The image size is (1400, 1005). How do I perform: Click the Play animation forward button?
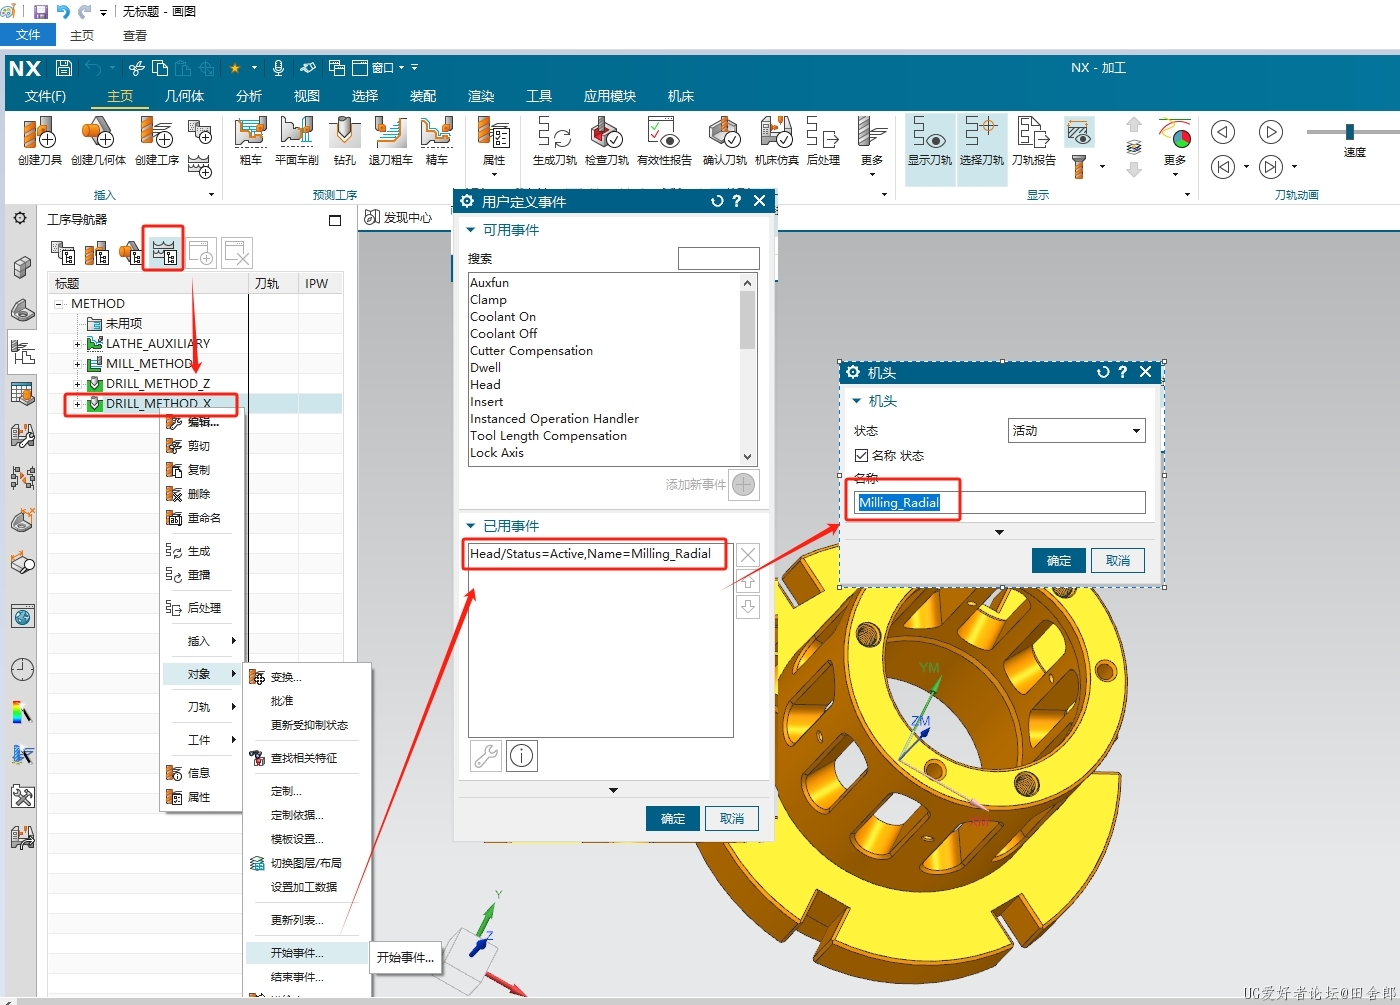click(x=1270, y=132)
